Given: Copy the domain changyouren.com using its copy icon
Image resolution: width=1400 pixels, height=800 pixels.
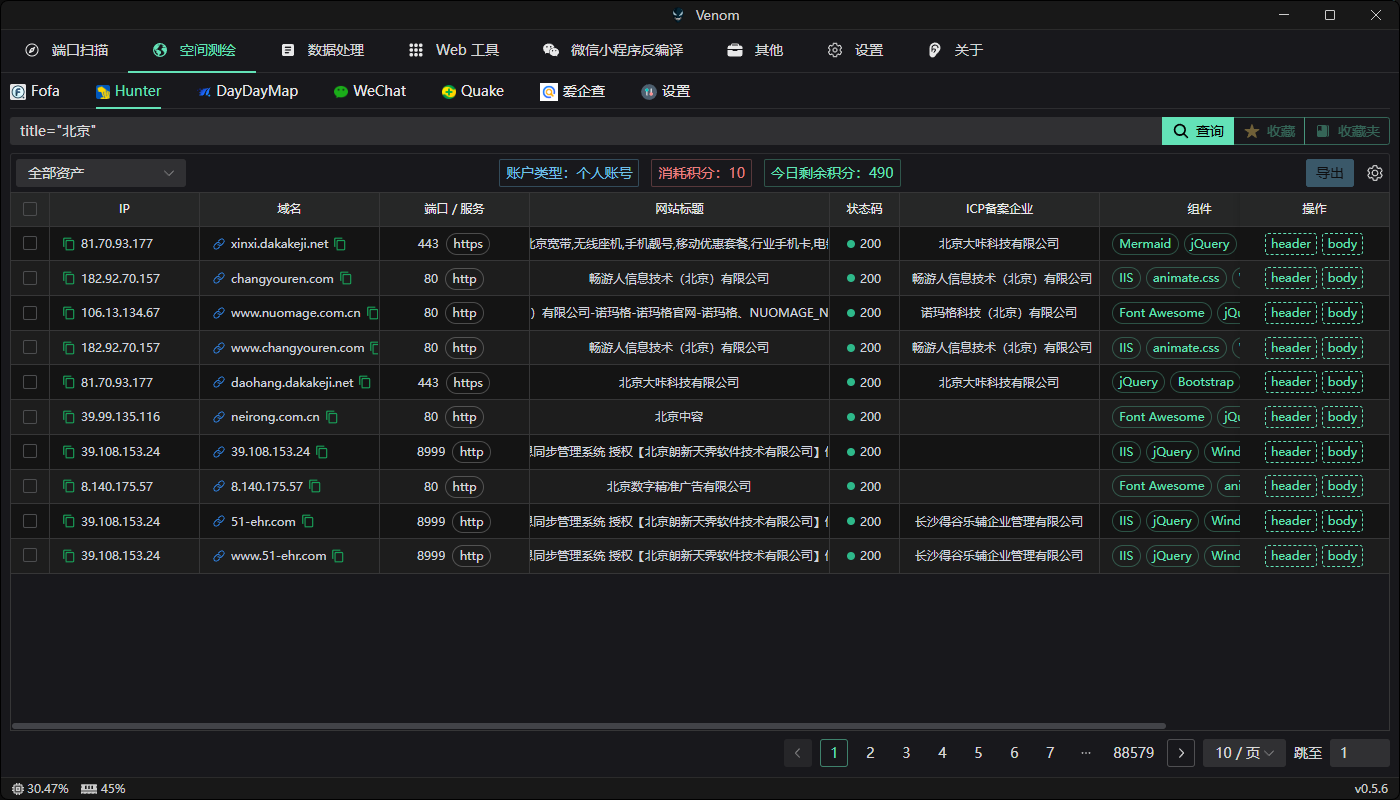Looking at the screenshot, I should [x=346, y=279].
